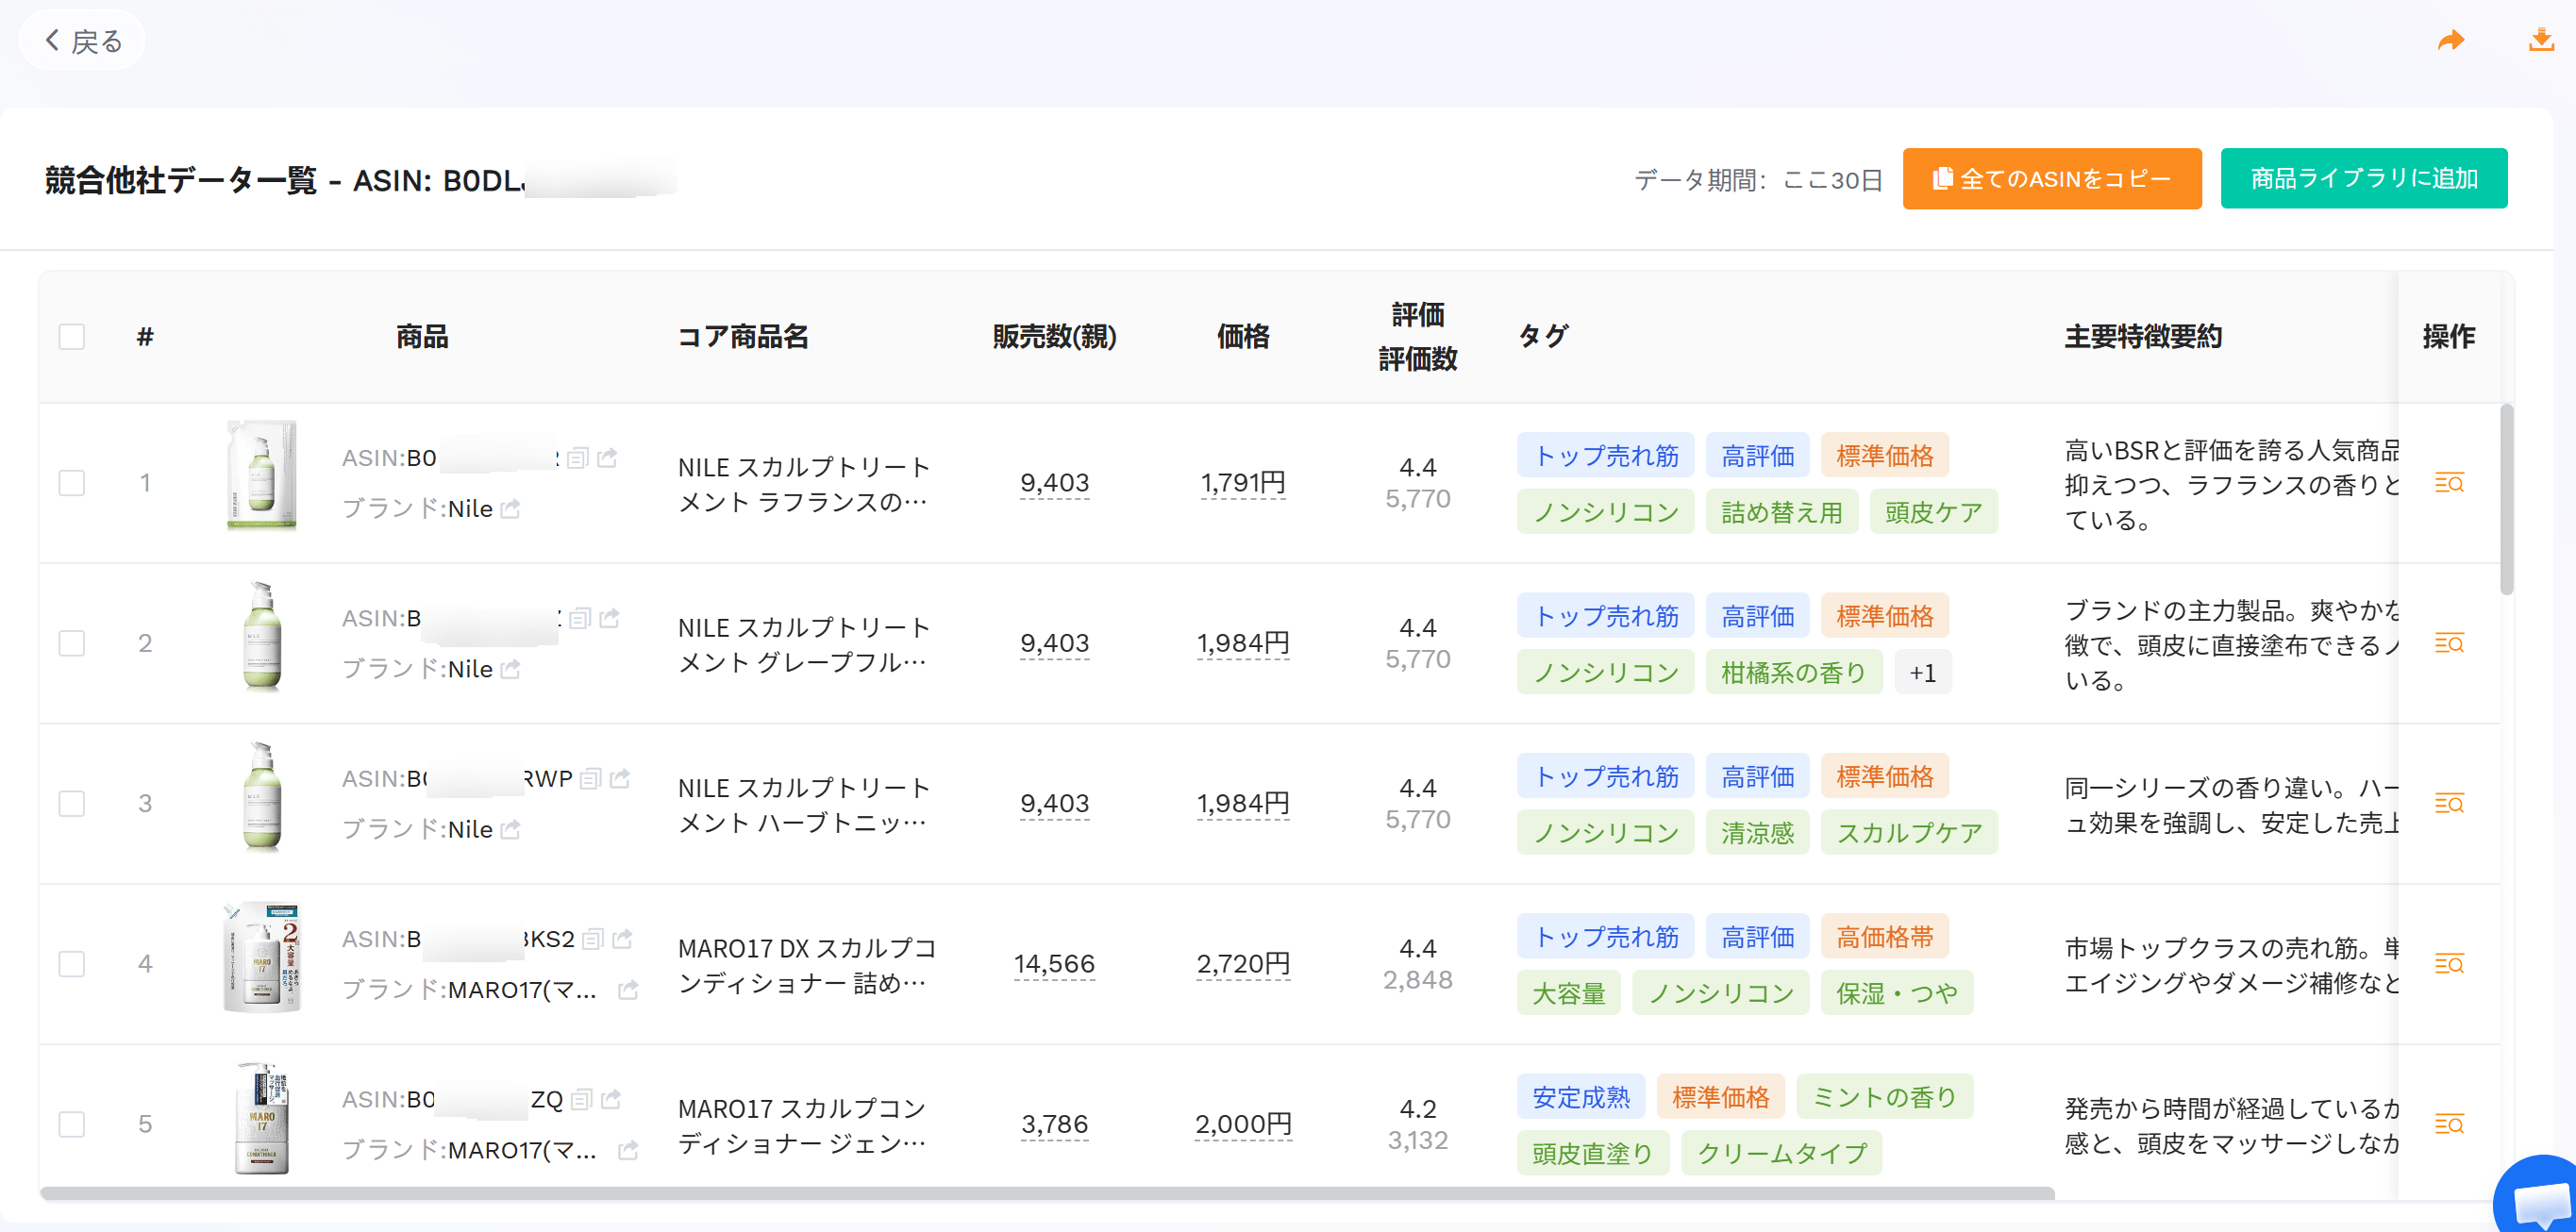Check the row 2 checkbox
The width and height of the screenshot is (2576, 1232).
click(72, 643)
